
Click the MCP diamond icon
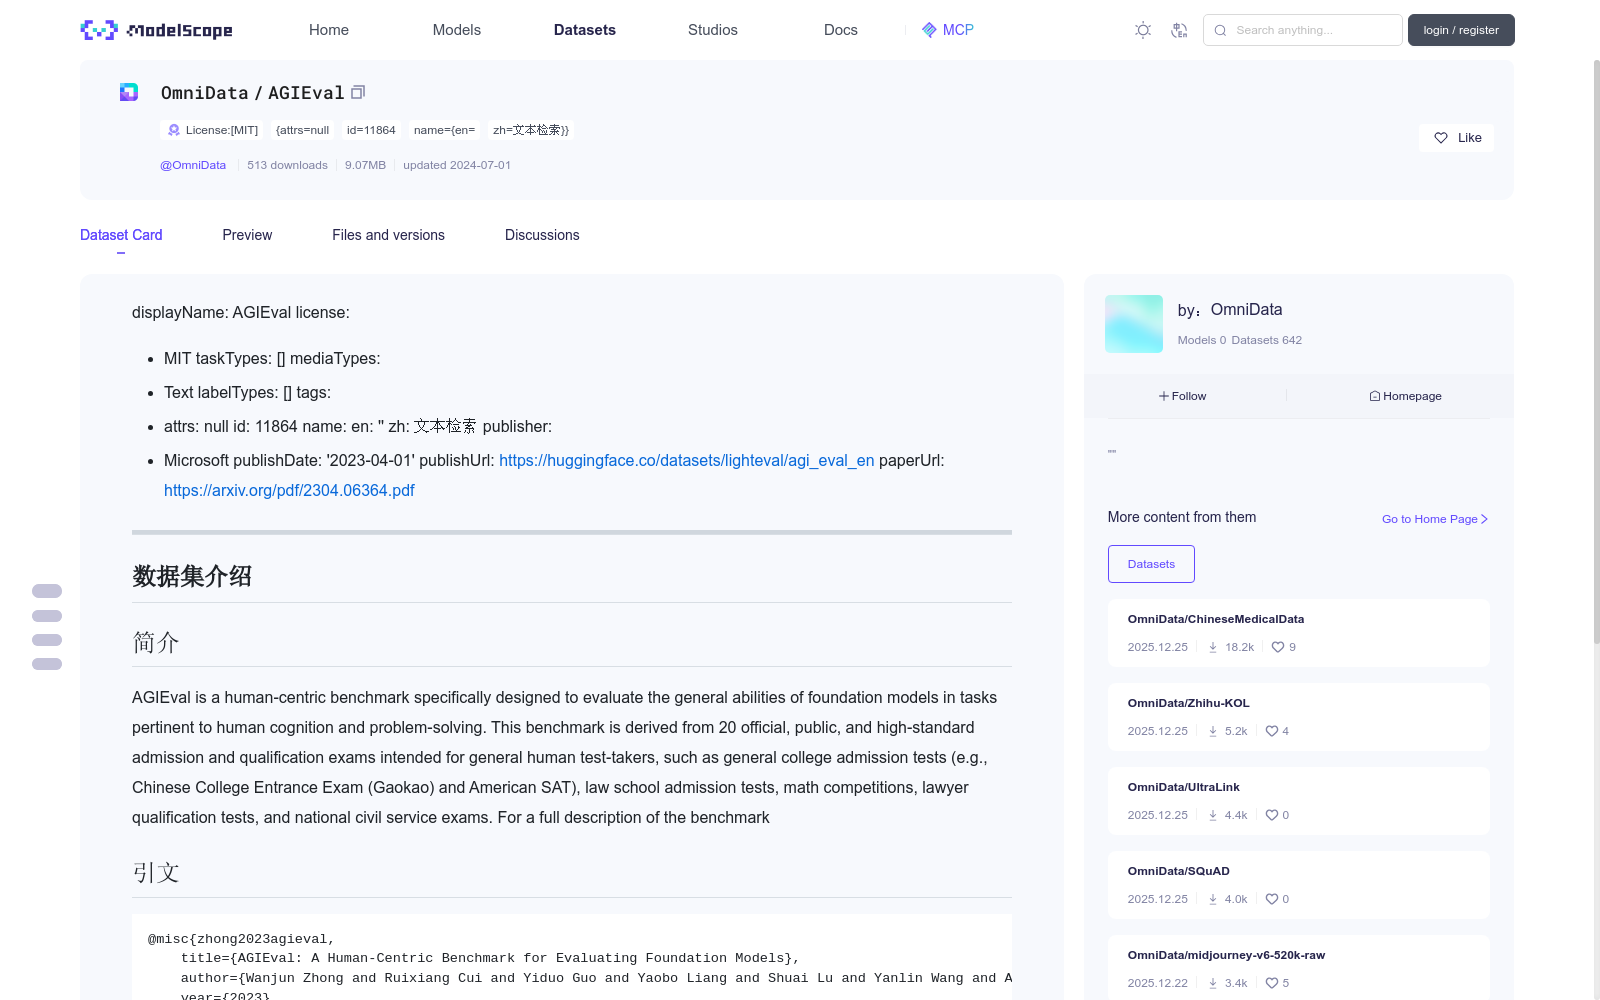pos(929,30)
